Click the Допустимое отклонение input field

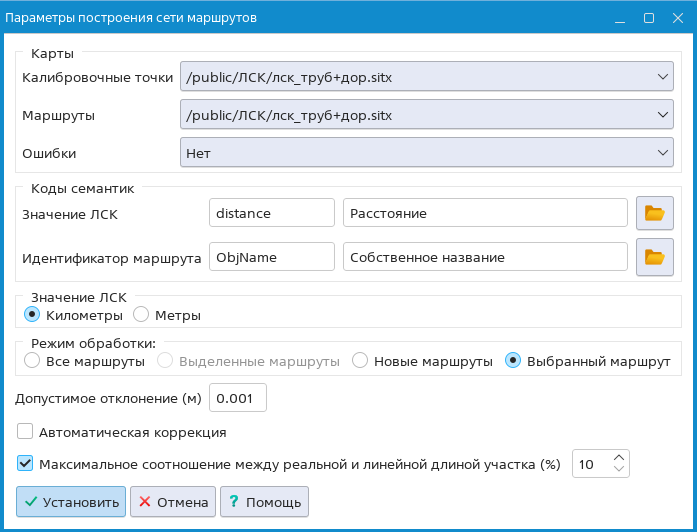pos(238,398)
